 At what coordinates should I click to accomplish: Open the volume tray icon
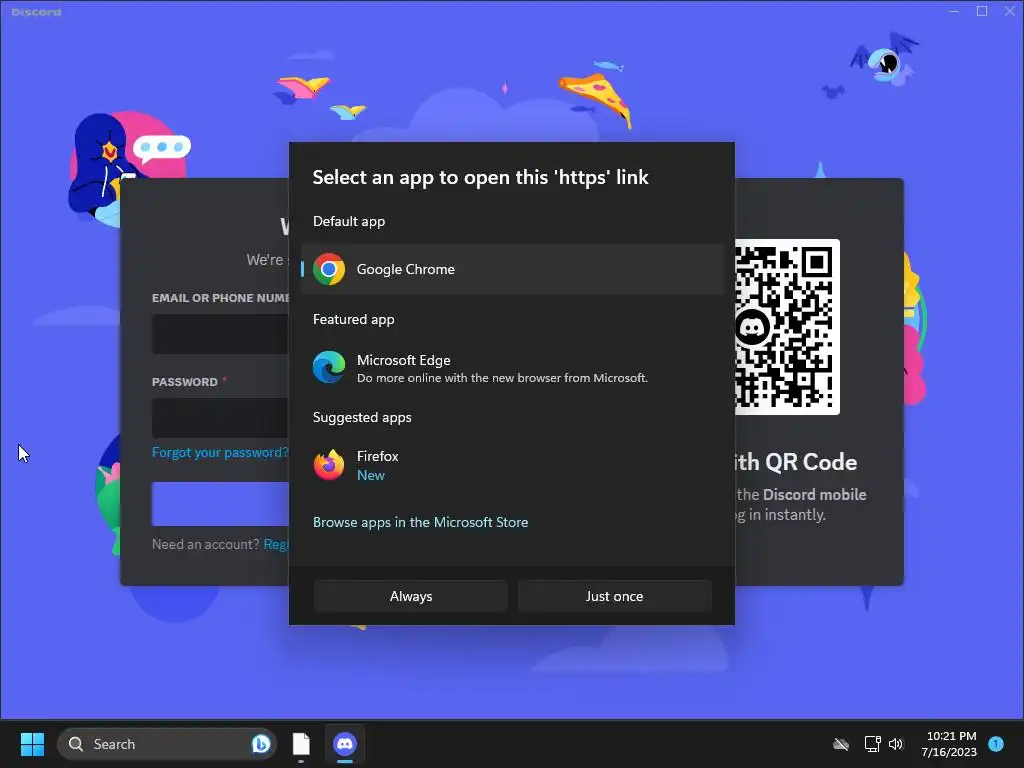(x=896, y=744)
